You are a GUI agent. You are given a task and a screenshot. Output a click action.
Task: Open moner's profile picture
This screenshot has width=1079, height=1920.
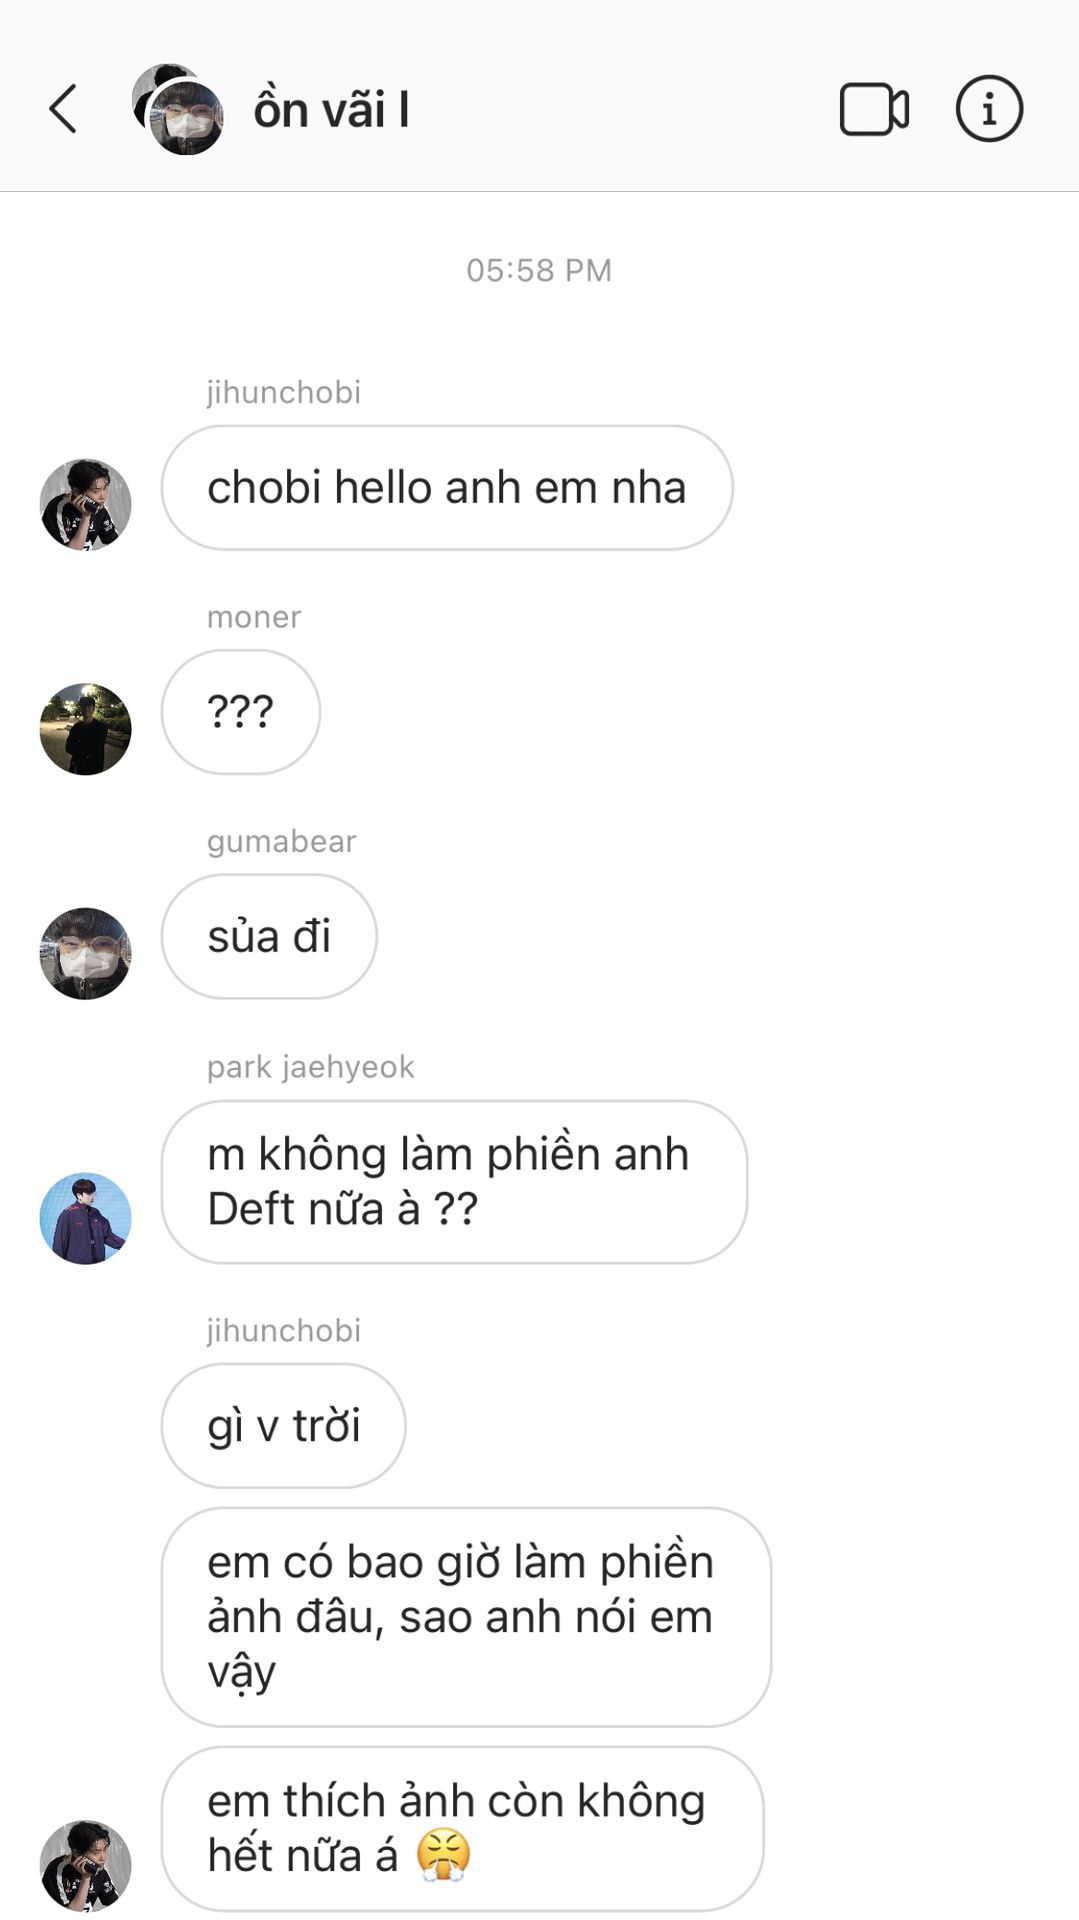click(85, 729)
